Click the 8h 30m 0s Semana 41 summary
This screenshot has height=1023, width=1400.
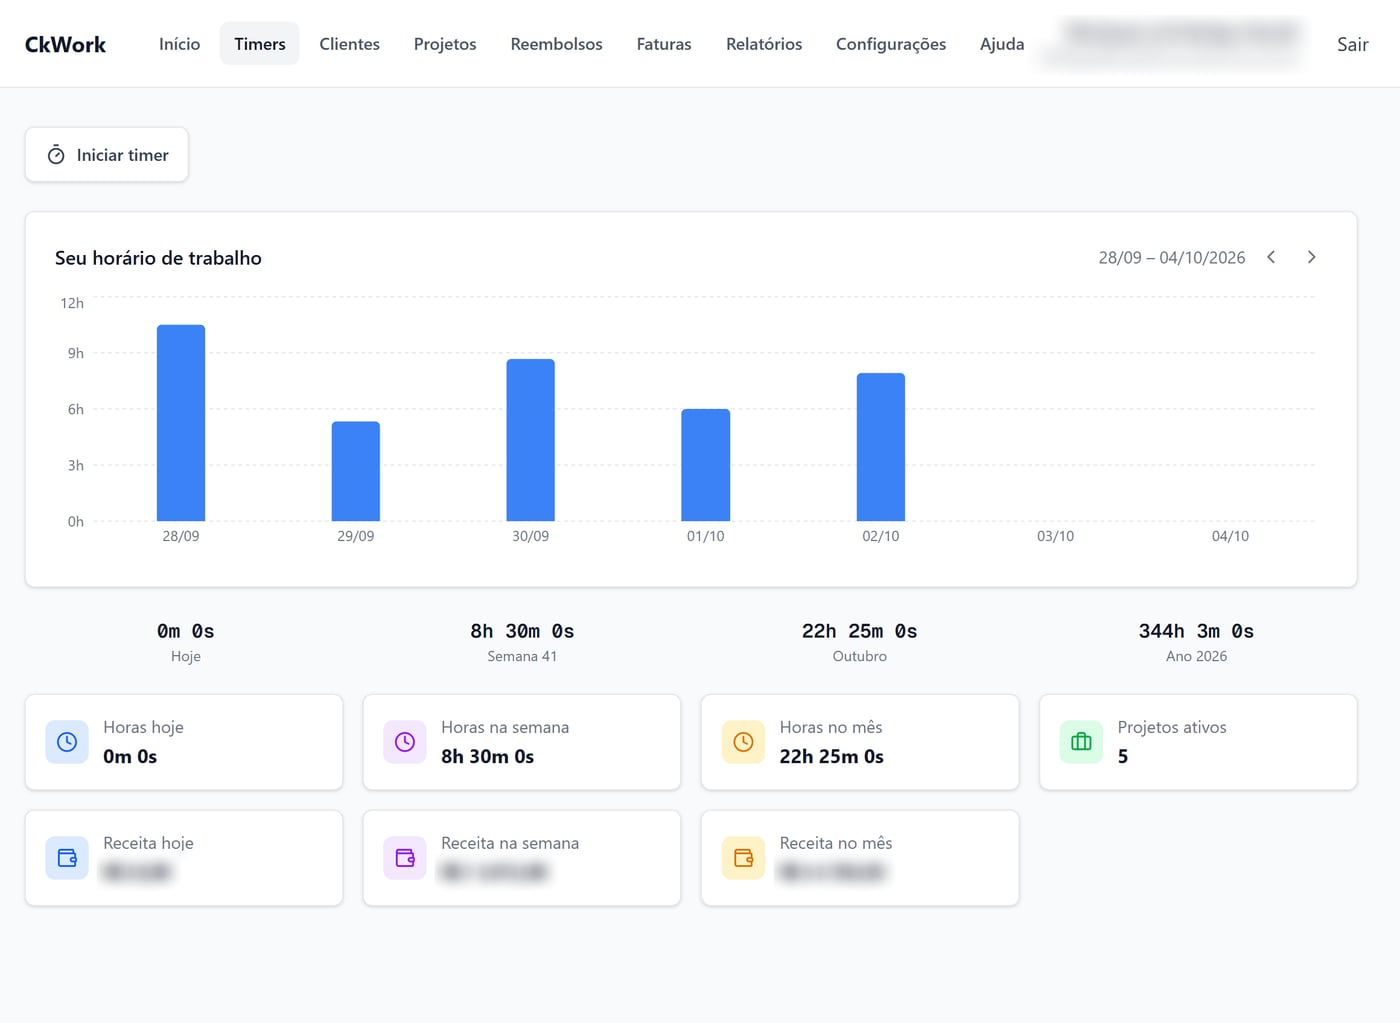pos(522,642)
